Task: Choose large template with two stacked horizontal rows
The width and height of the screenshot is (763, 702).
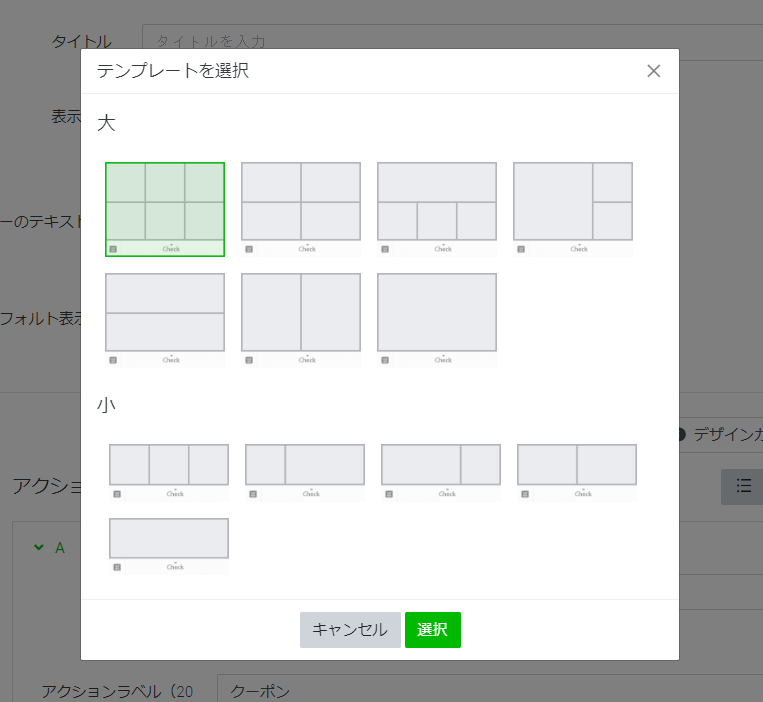Action: point(165,320)
